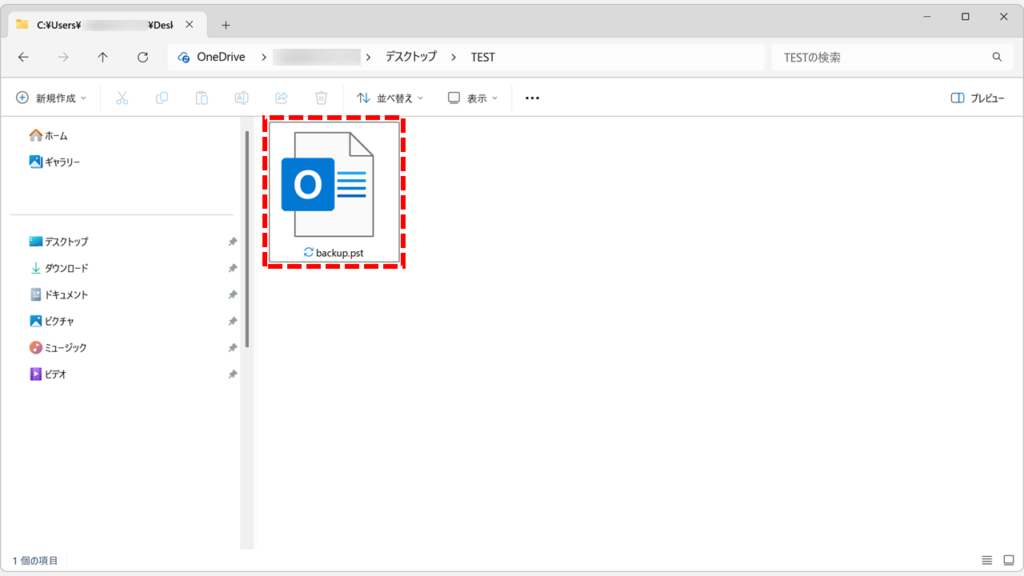Rename backup.pst via the rename icon
The height and width of the screenshot is (576, 1024).
coord(241,97)
